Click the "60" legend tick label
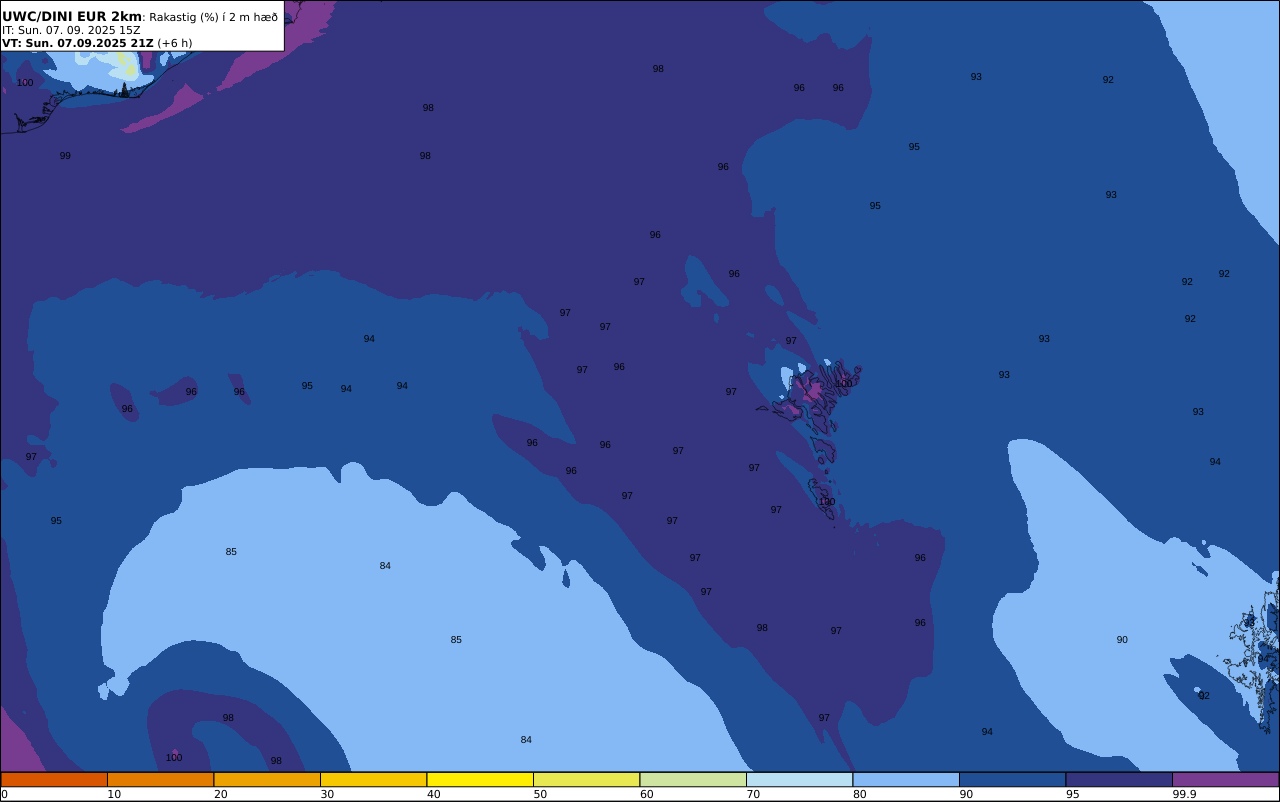Image resolution: width=1280 pixels, height=802 pixels. click(x=646, y=794)
